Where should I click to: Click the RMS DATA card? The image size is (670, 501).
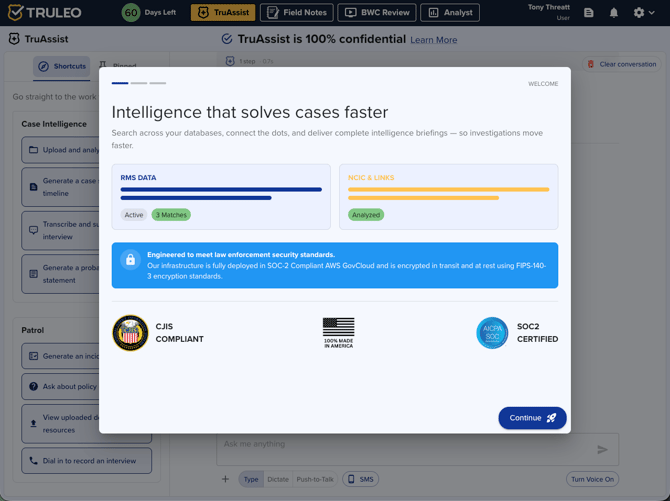(x=221, y=197)
